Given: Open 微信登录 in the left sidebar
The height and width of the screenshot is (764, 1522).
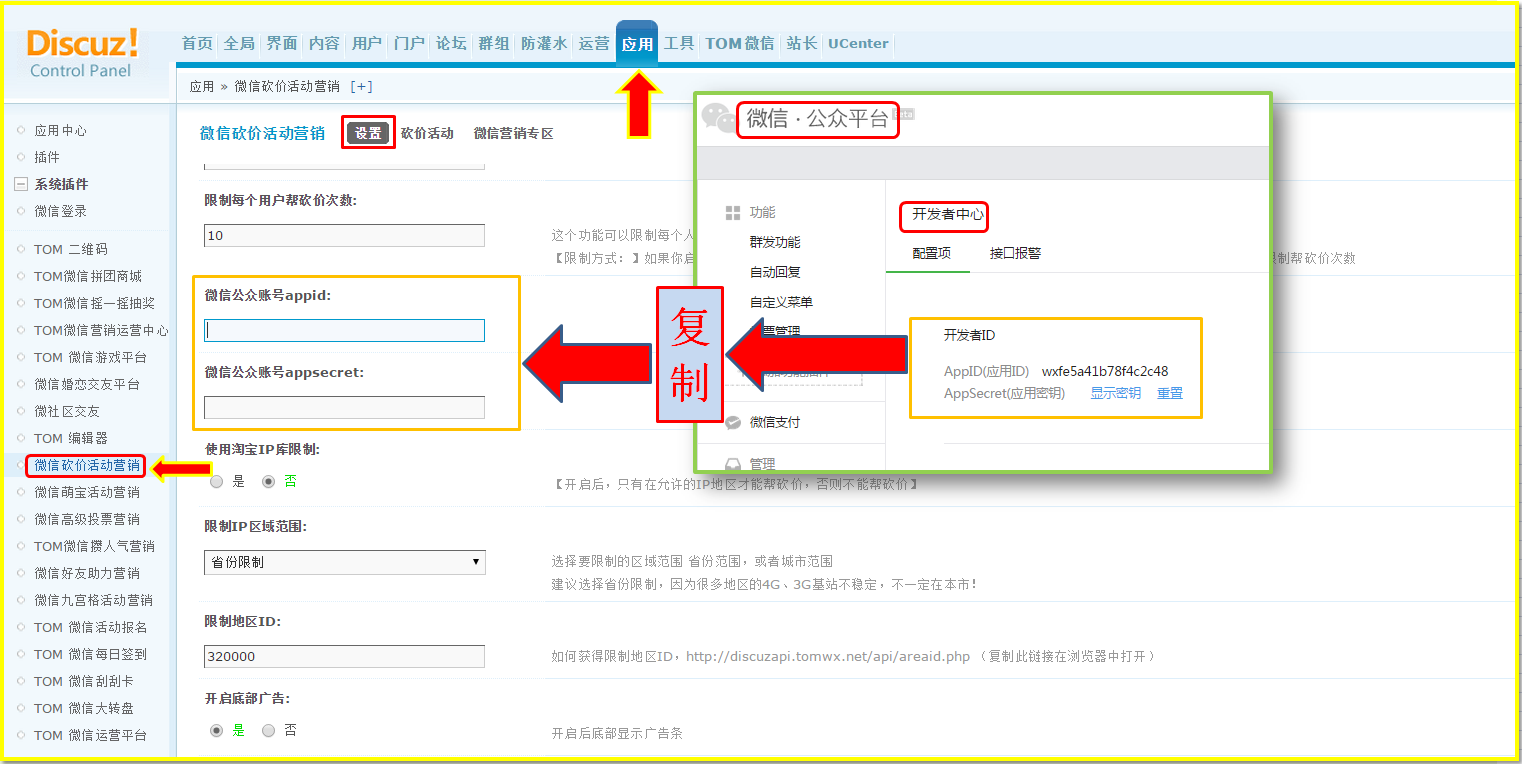Looking at the screenshot, I should [x=60, y=211].
